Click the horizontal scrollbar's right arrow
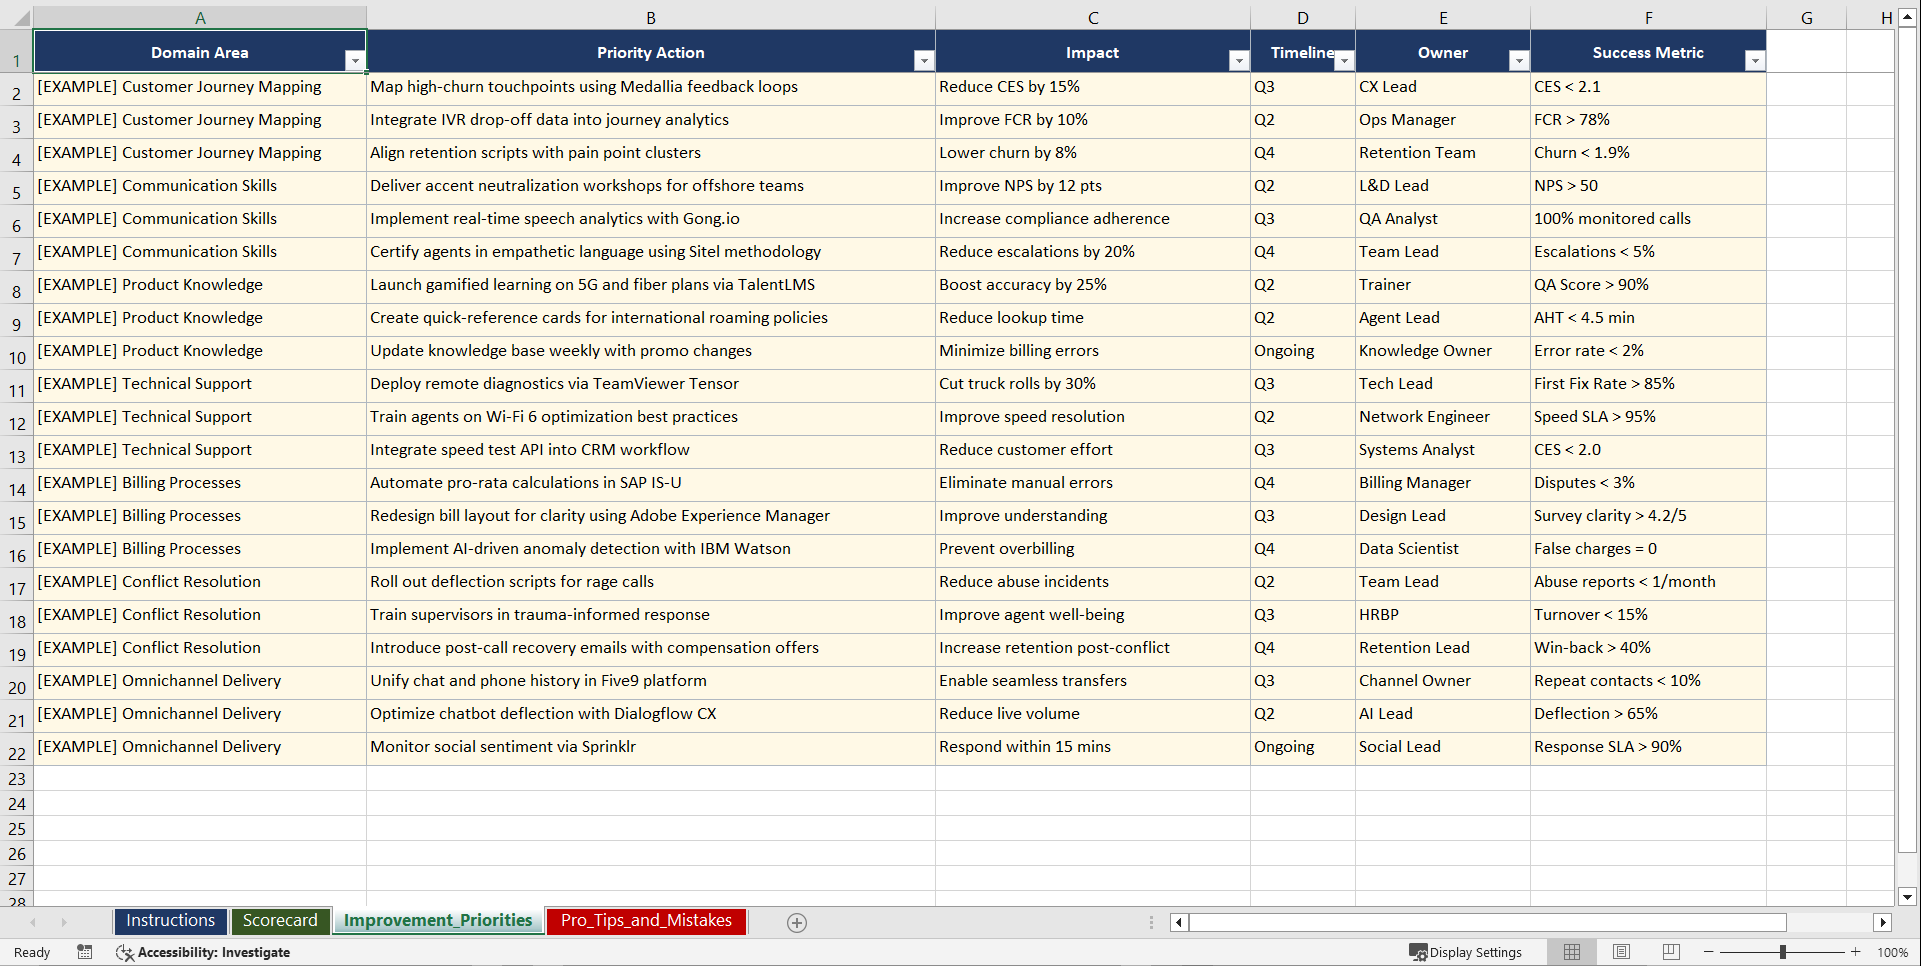 click(1883, 922)
